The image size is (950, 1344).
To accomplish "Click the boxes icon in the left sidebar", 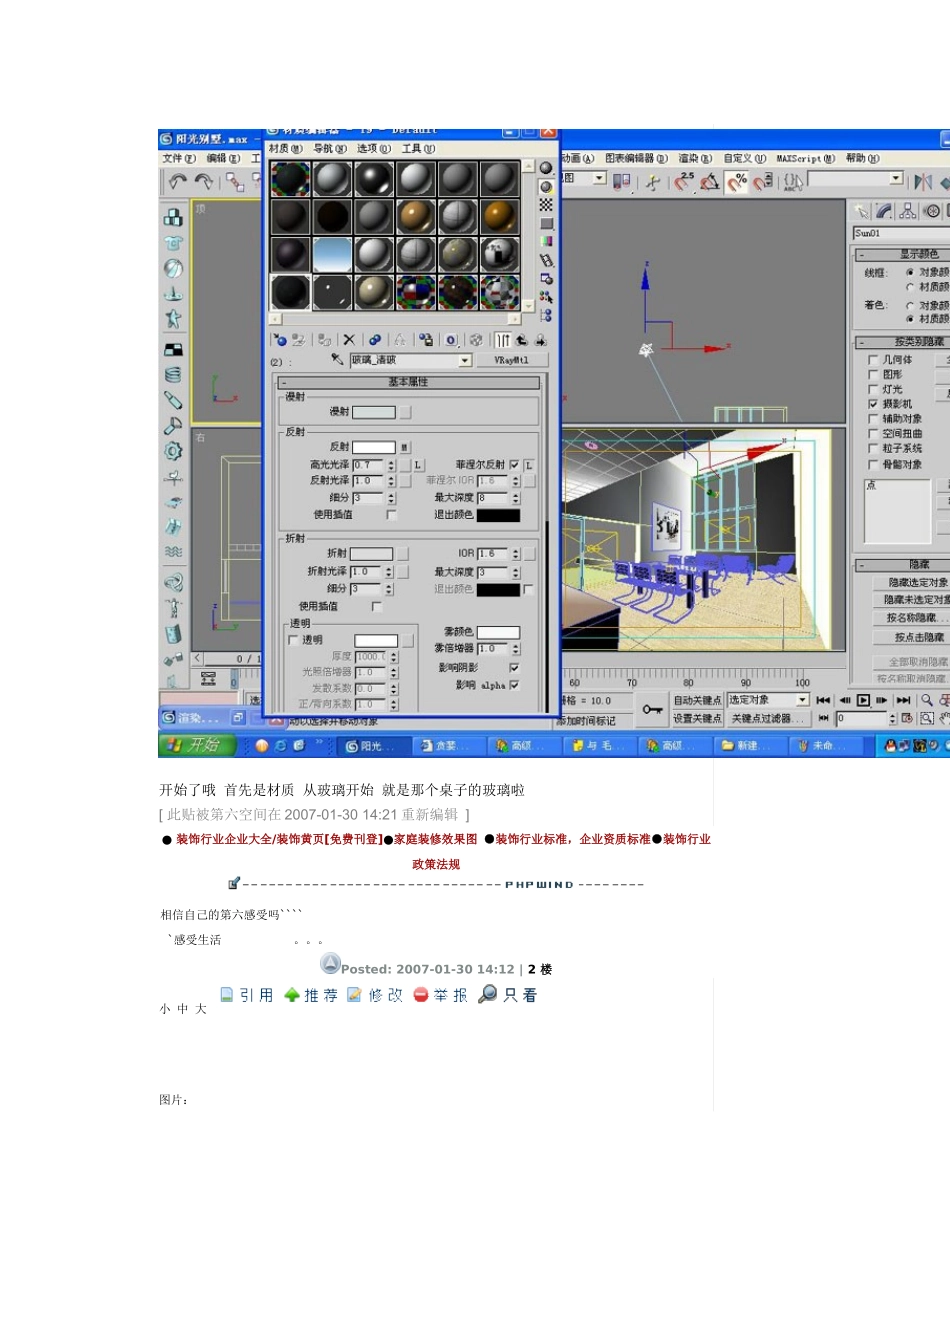I will 173,217.
